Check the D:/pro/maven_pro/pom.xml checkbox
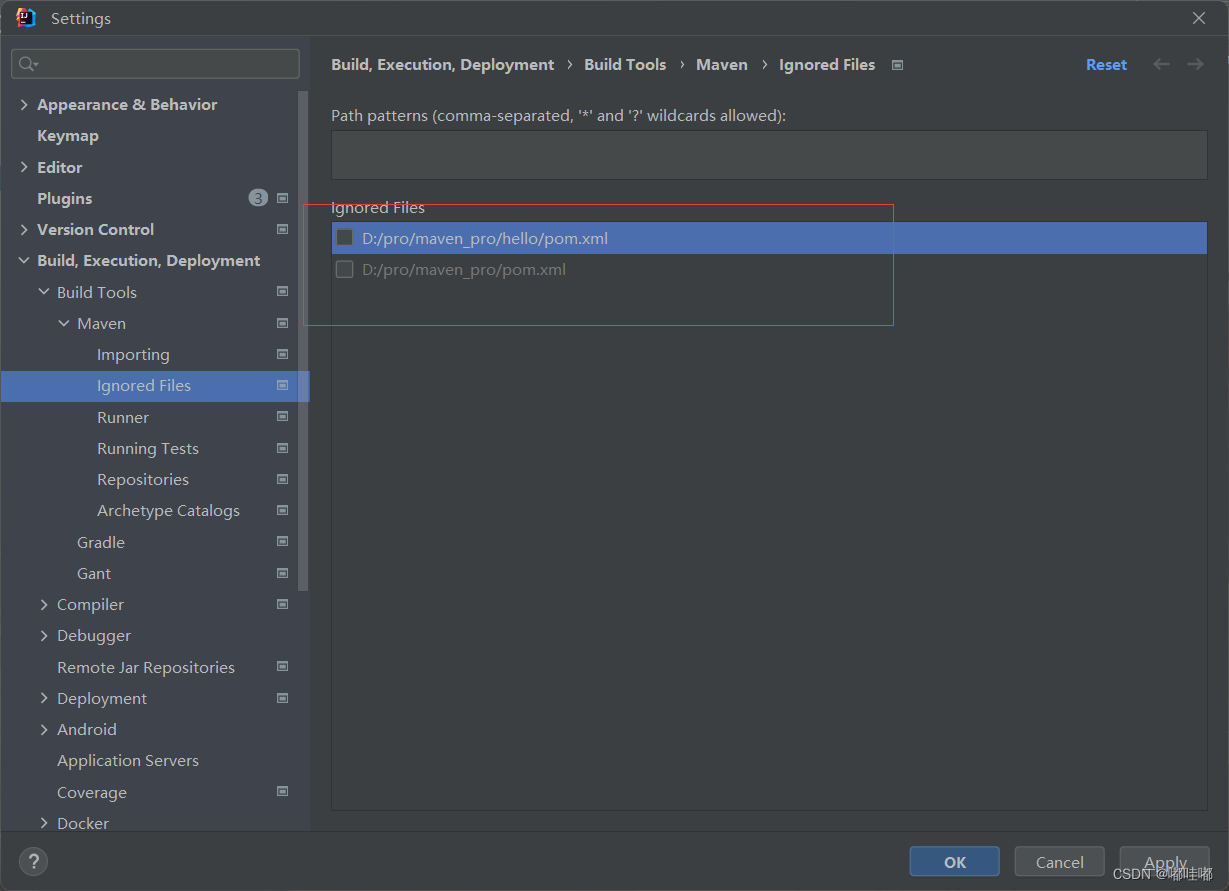 (345, 269)
